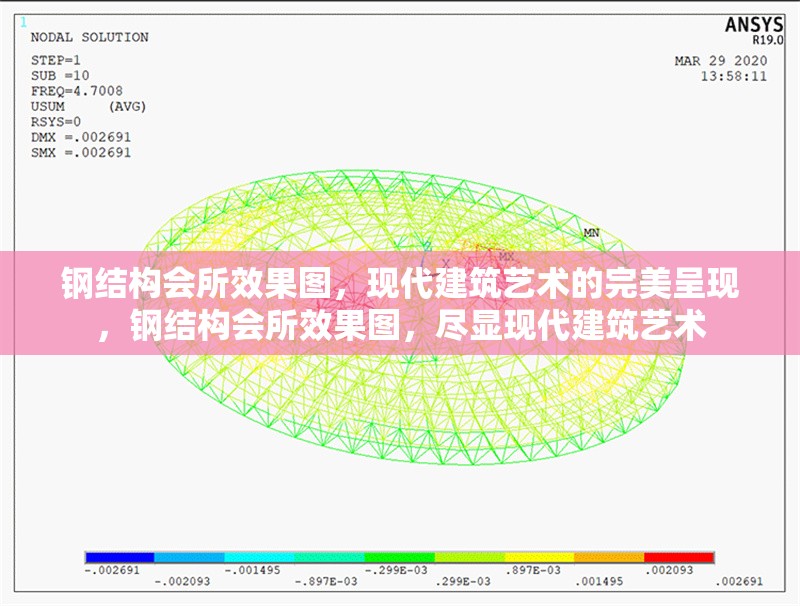Click the ANSYS R19.0 logo
This screenshot has width=800, height=606.
pyautogui.click(x=755, y=28)
